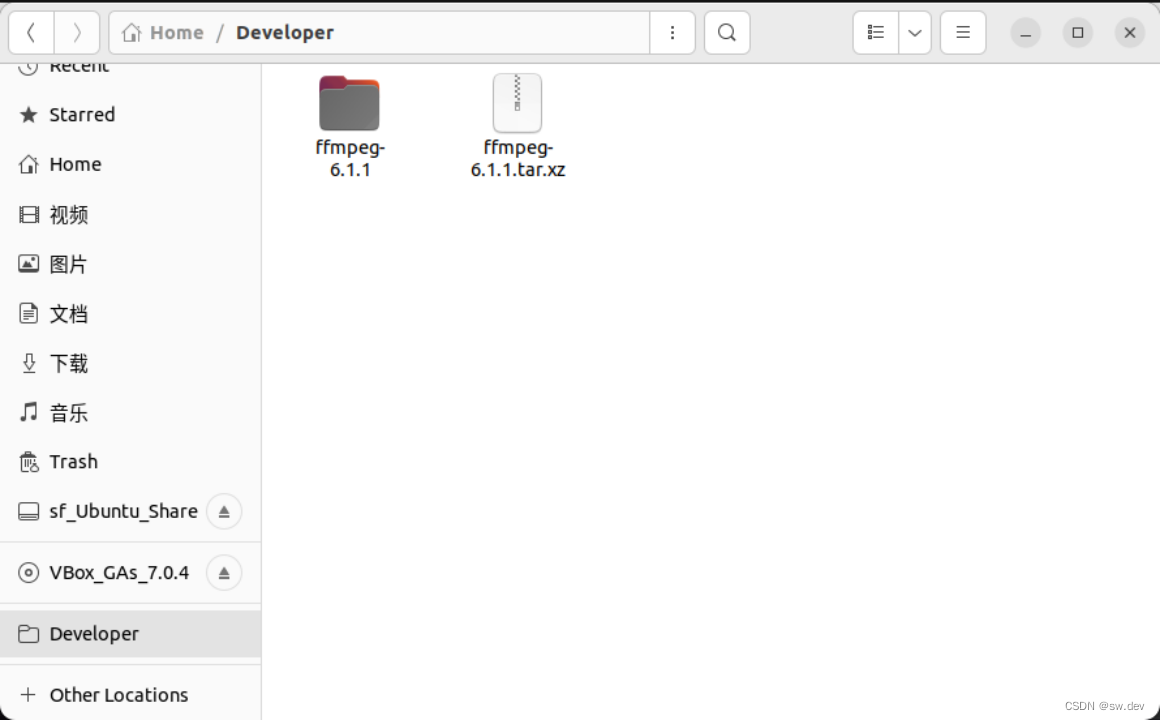Open the 音乐 music folder
The image size is (1160, 720).
click(x=130, y=413)
